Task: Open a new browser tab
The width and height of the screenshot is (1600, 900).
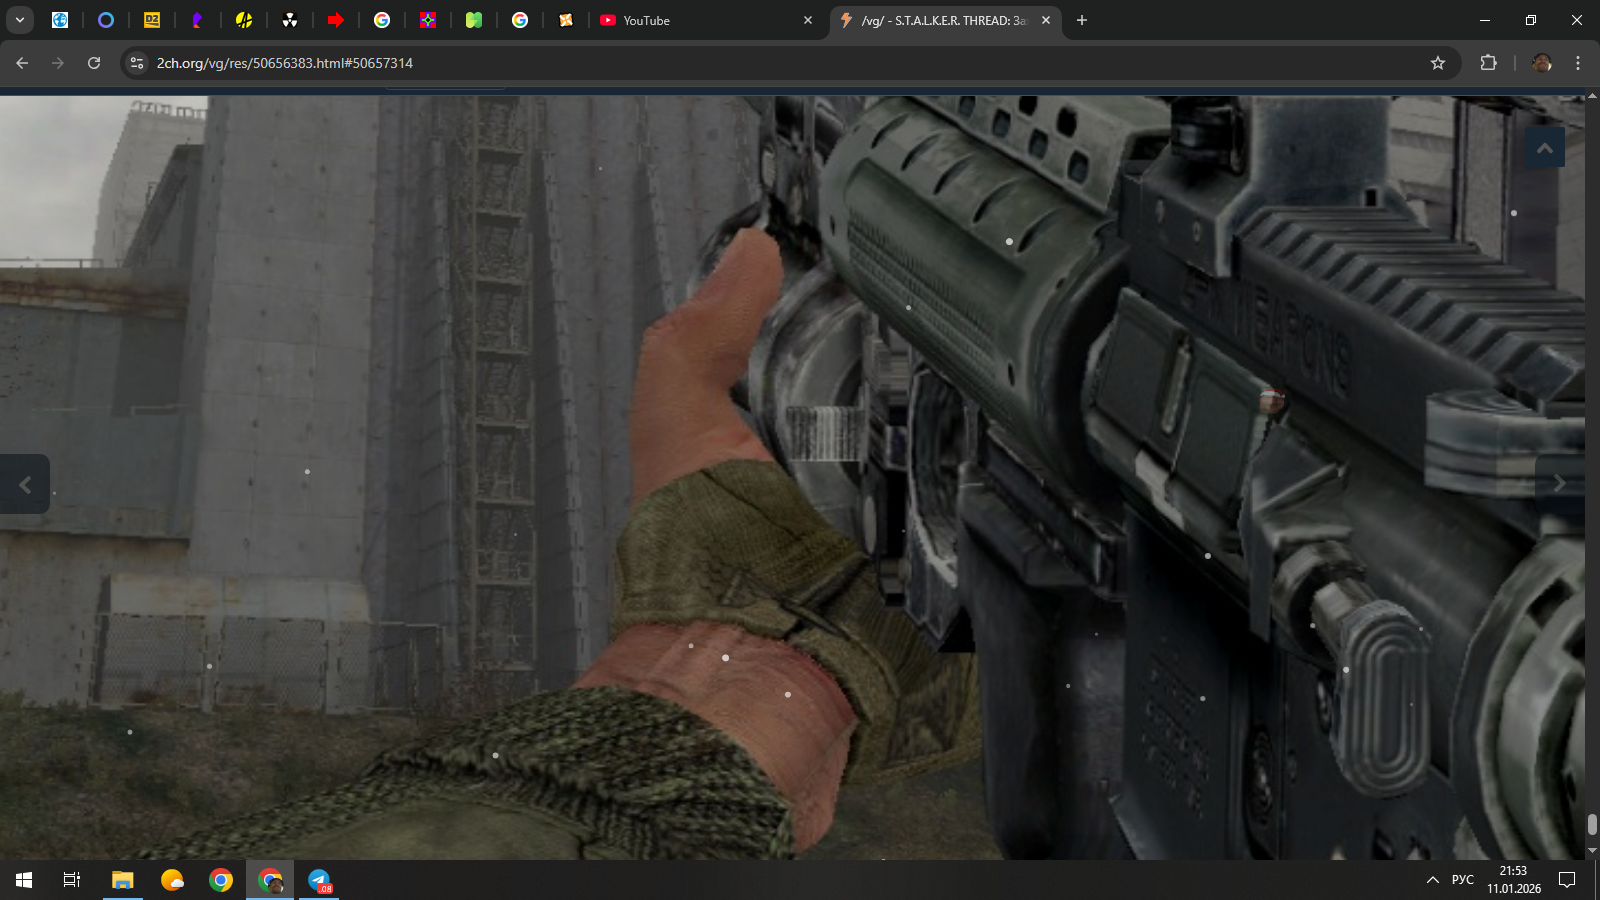Action: [1082, 20]
